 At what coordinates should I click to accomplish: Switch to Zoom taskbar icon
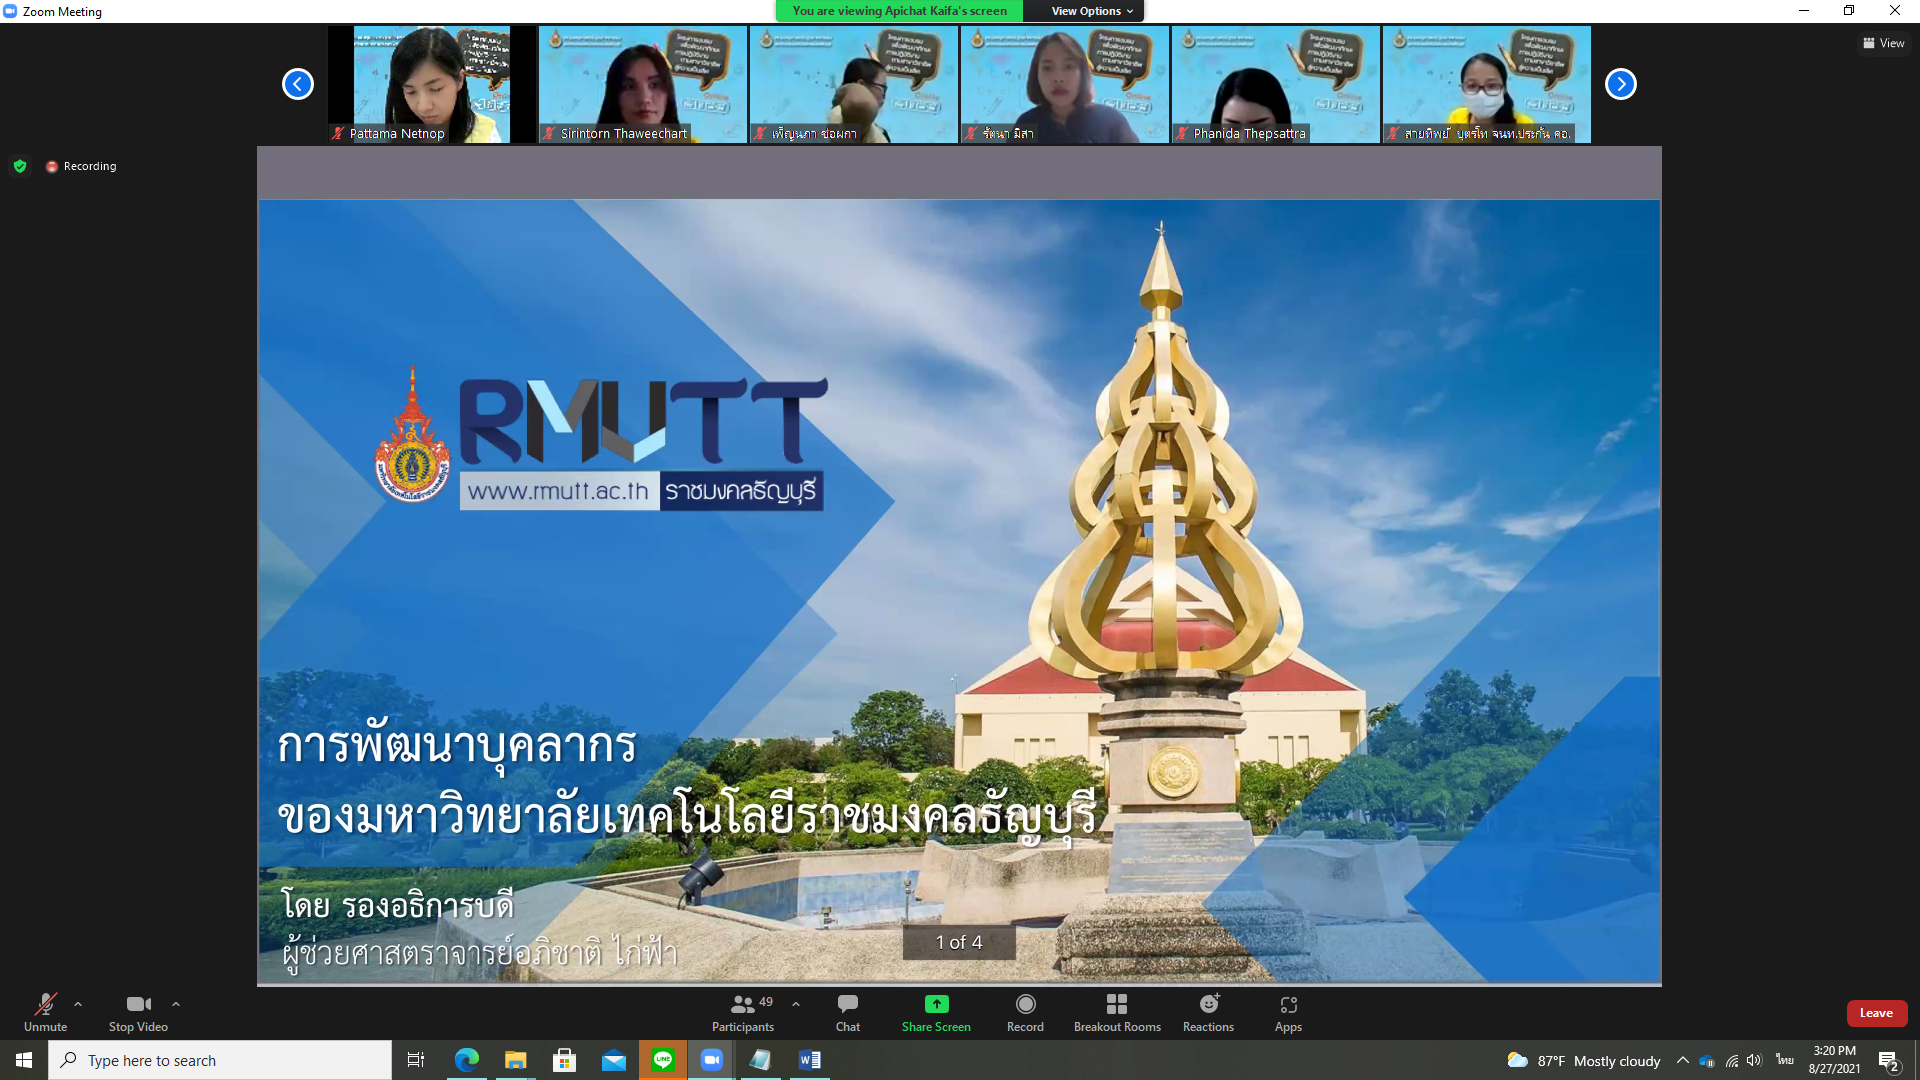[x=711, y=1060]
